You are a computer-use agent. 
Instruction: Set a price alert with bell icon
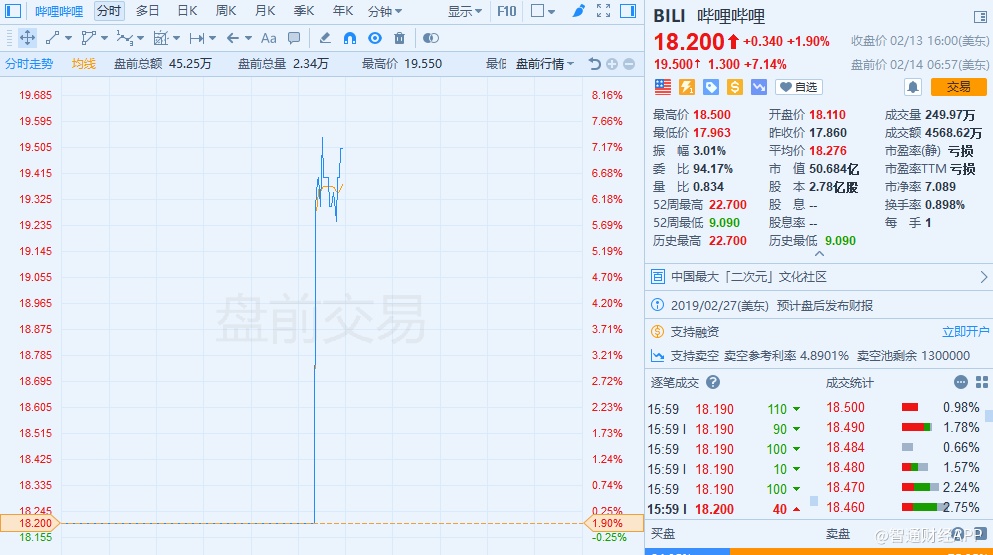pos(913,87)
